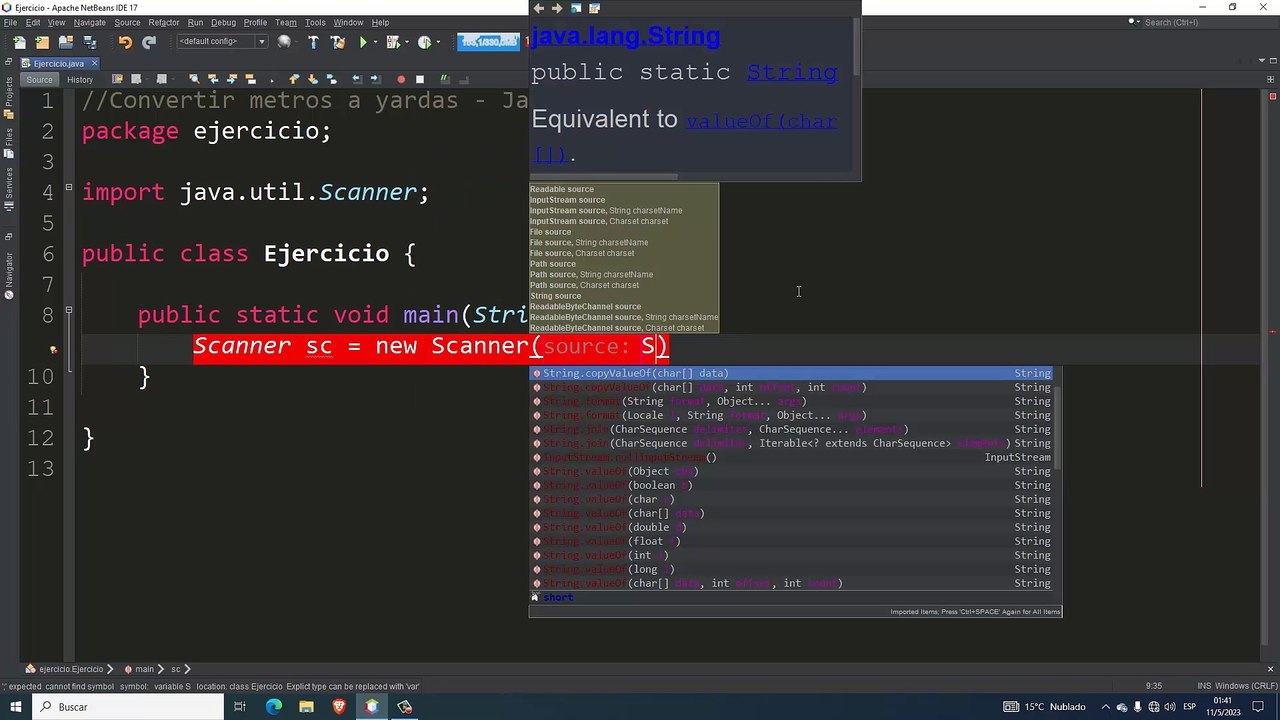Image resolution: width=1280 pixels, height=720 pixels.
Task: Click the Previous Bookmark icon
Action: [294, 79]
